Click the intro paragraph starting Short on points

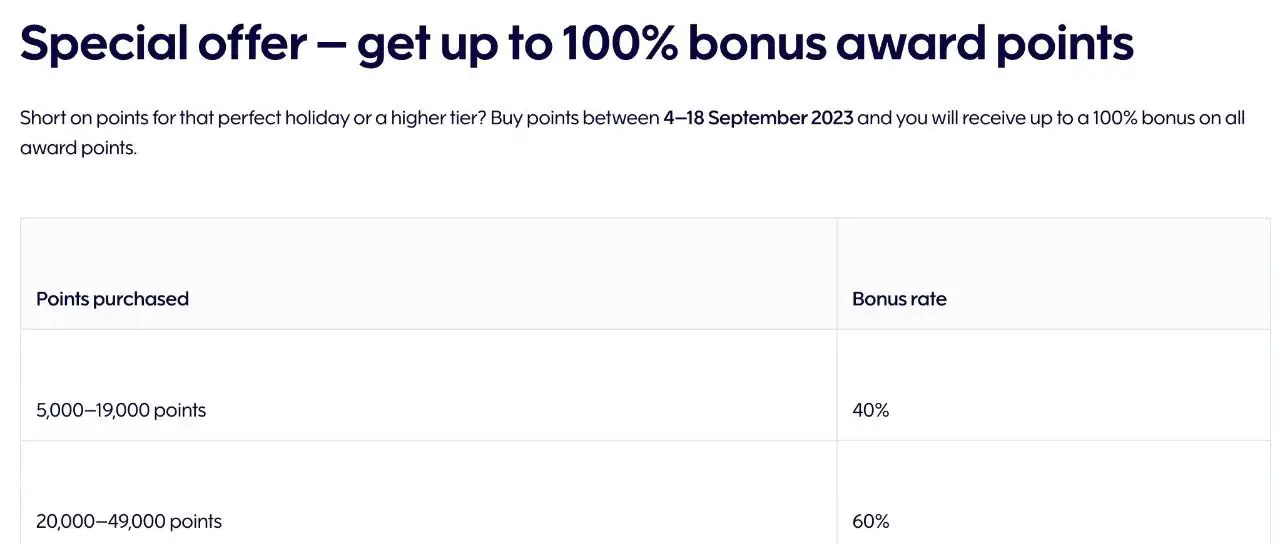tap(632, 133)
